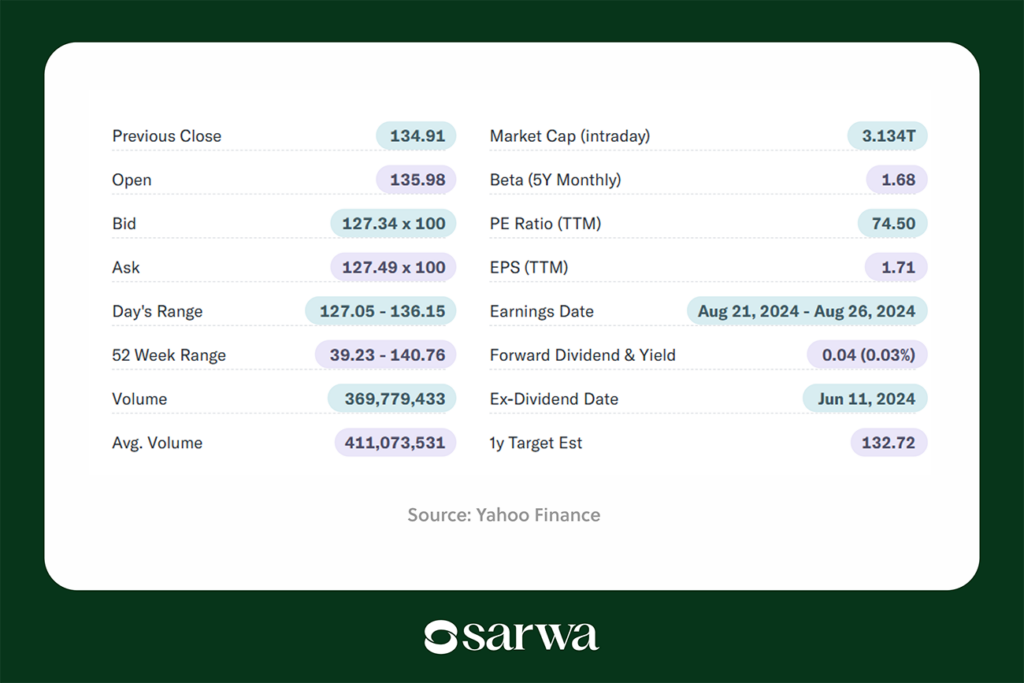Screen dimensions: 1024x683
Task: Select the EPS value 1.71
Action: pos(896,267)
